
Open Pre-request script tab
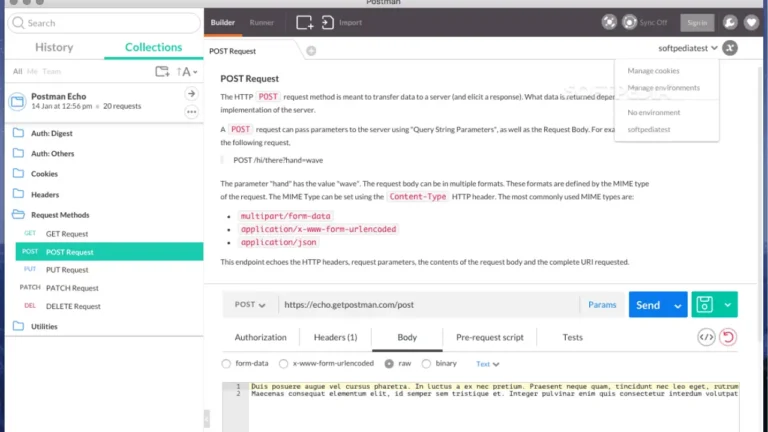point(490,337)
